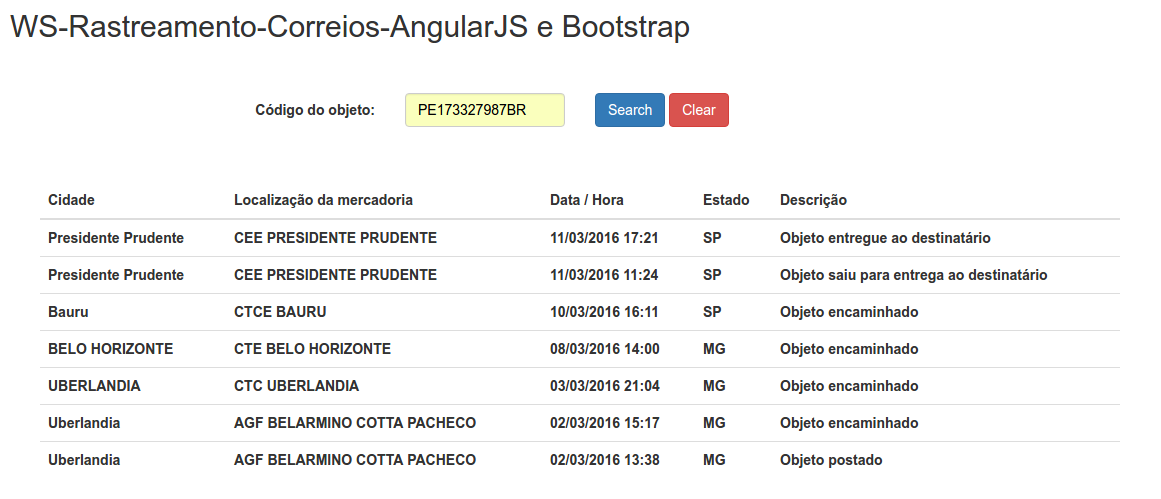Image resolution: width=1161 pixels, height=499 pixels.
Task: Click the CTC UBERLANDIA location cell
Action: (x=296, y=386)
